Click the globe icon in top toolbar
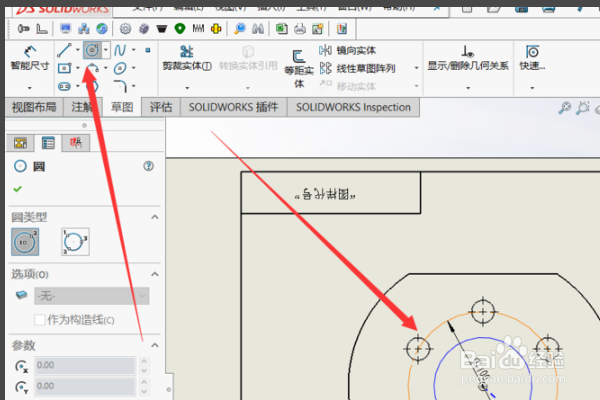This screenshot has width=600, height=400. point(102,29)
